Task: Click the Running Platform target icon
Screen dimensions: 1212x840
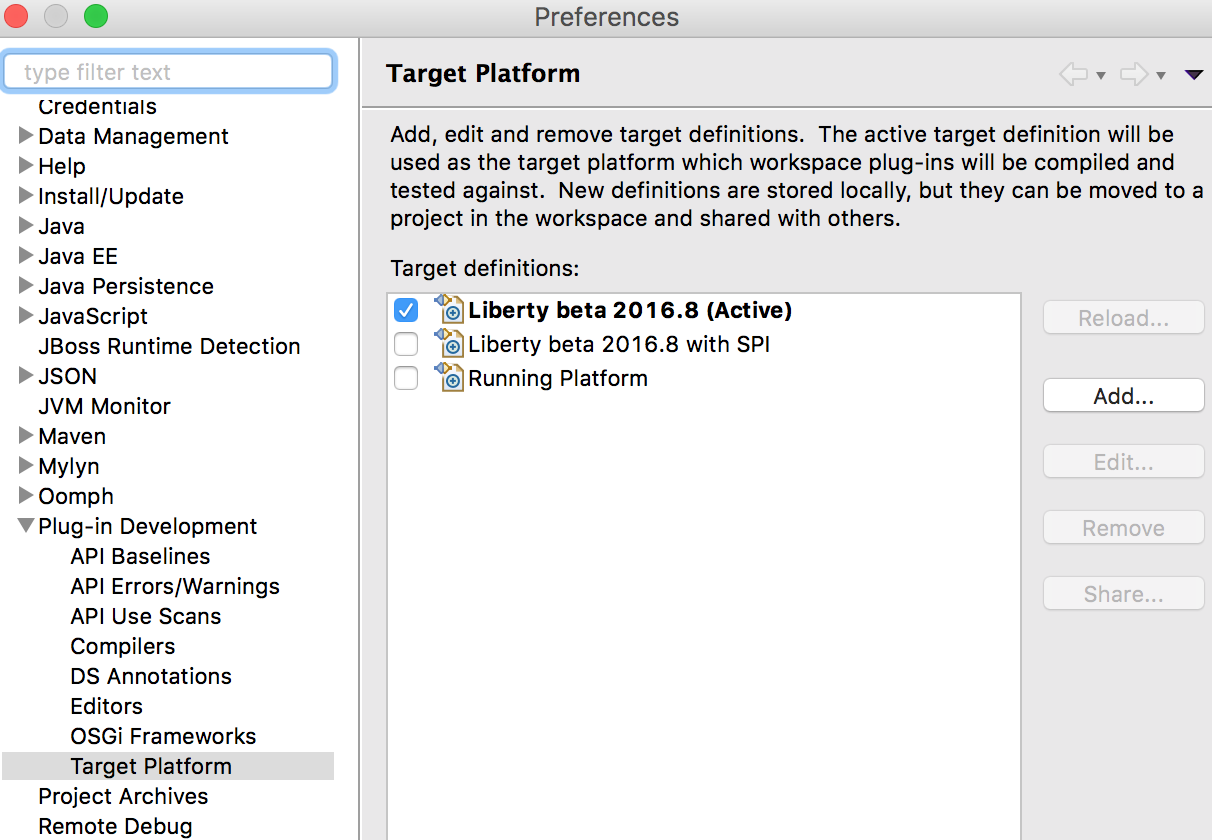Action: (x=449, y=378)
